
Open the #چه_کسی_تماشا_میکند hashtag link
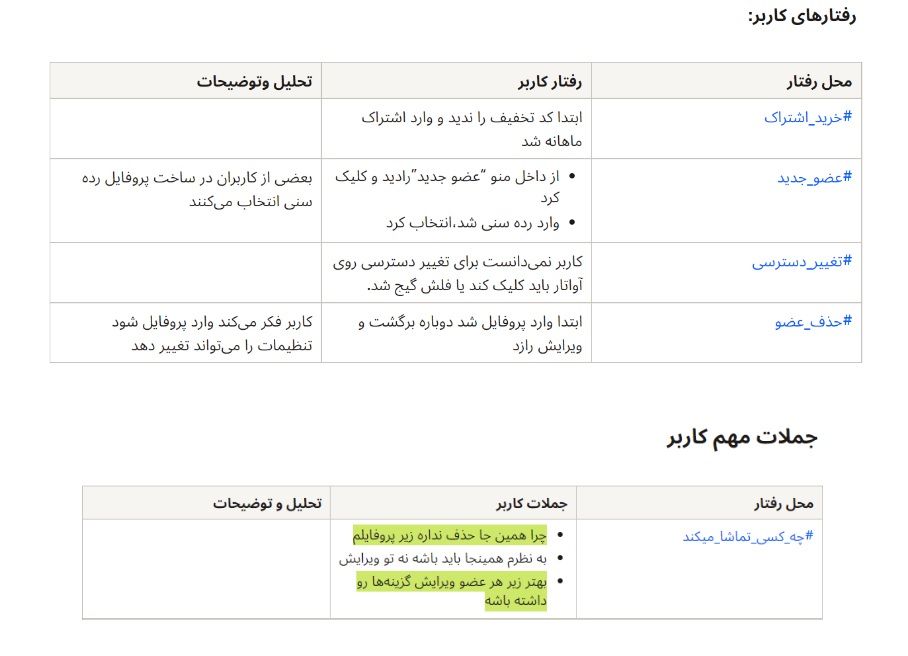tap(748, 536)
